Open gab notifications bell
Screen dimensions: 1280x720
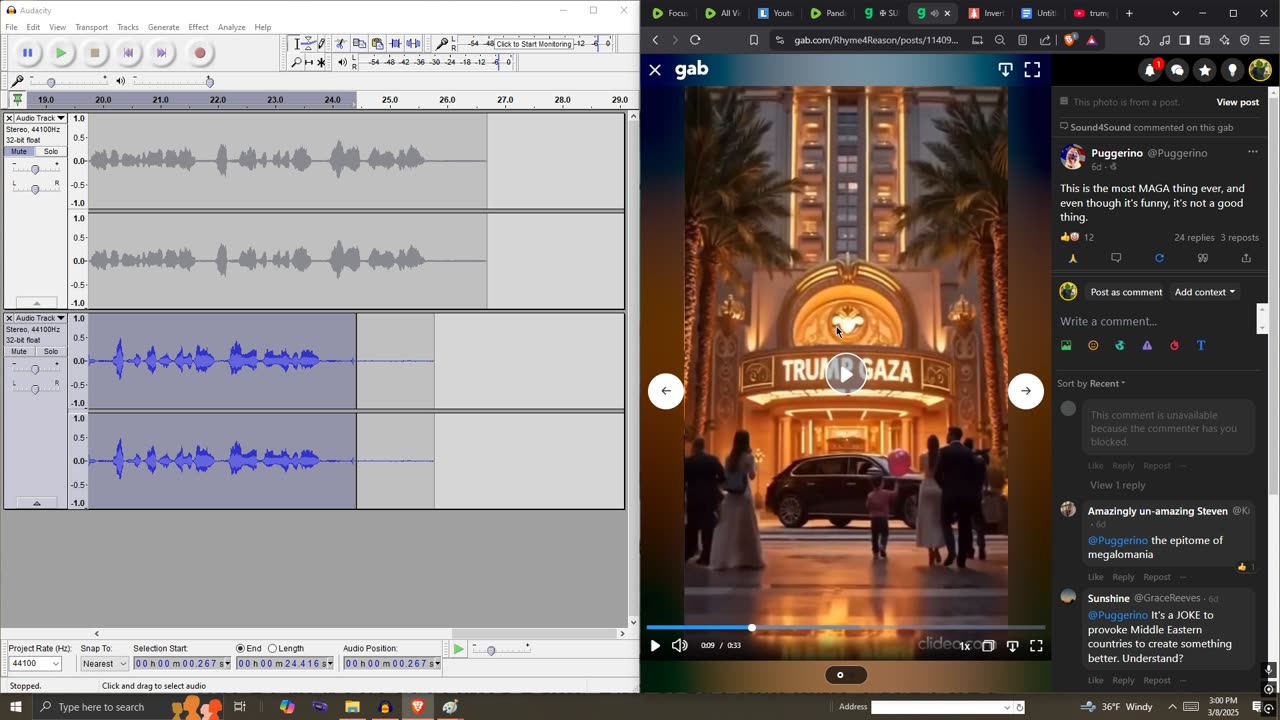1150,70
